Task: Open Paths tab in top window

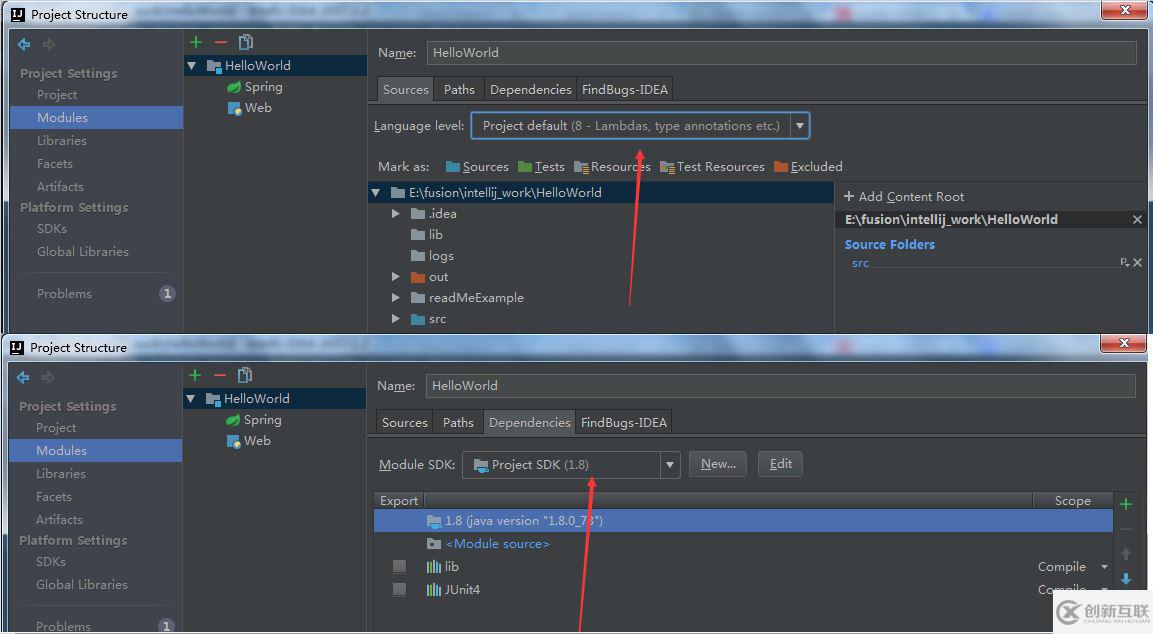Action: click(x=459, y=89)
